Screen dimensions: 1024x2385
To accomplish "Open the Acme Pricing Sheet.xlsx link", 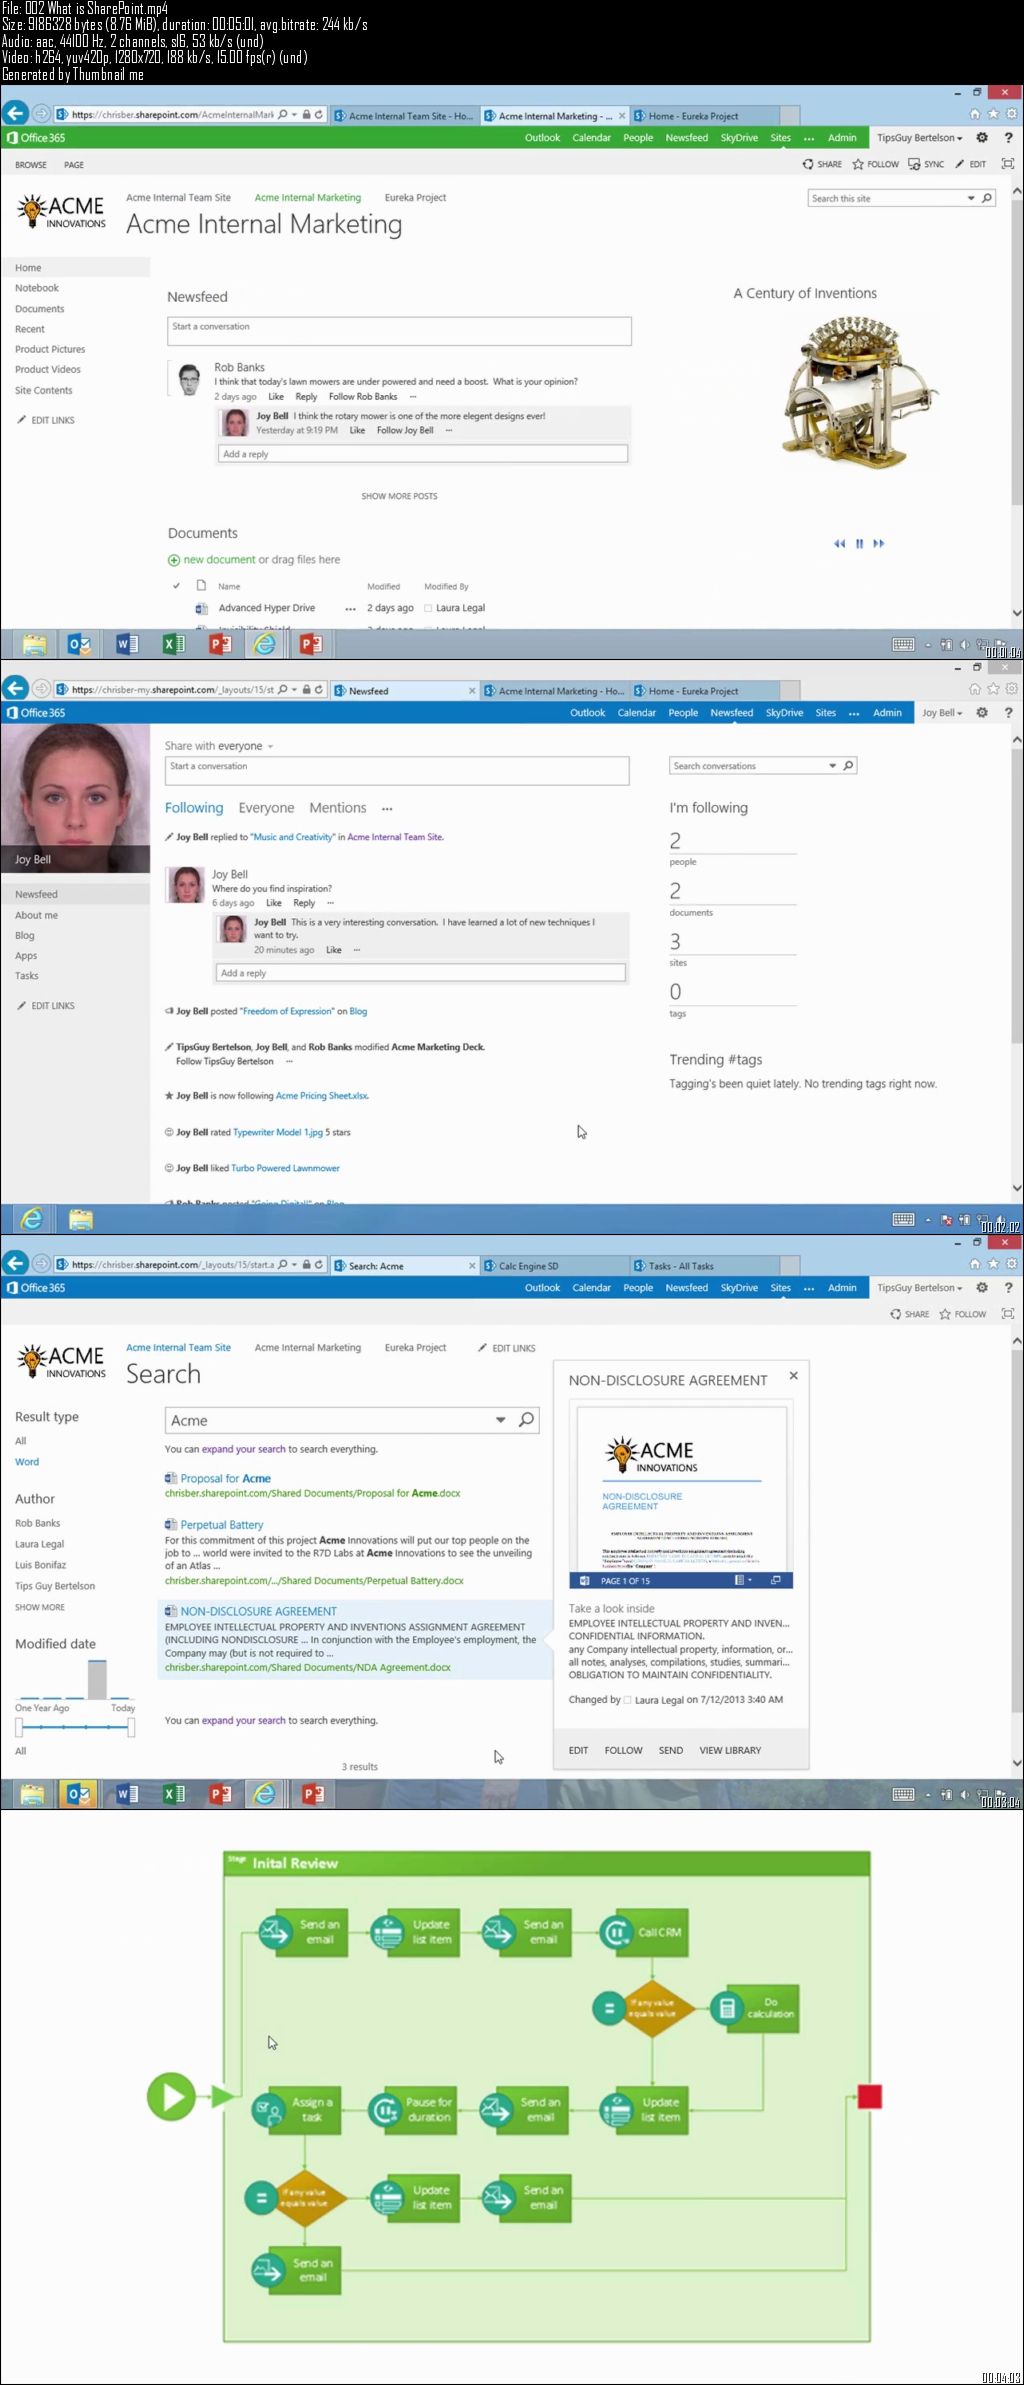I will click(x=322, y=1096).
